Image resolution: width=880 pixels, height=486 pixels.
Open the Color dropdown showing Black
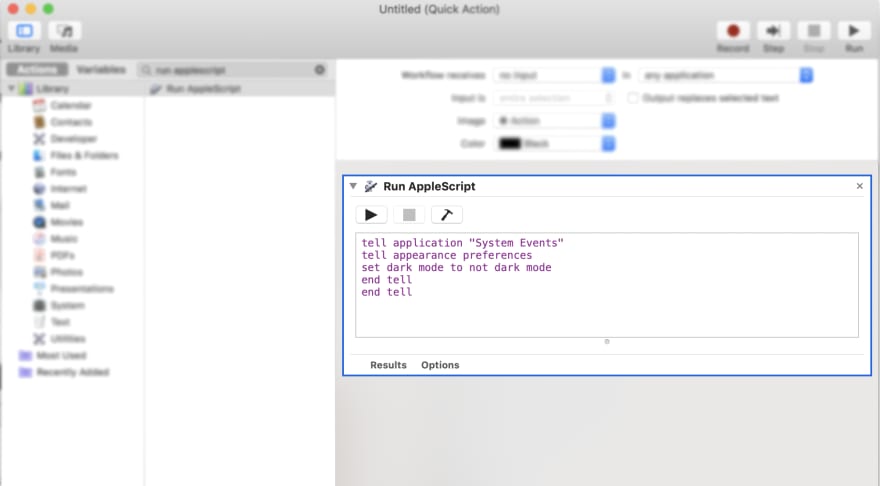[x=554, y=144]
